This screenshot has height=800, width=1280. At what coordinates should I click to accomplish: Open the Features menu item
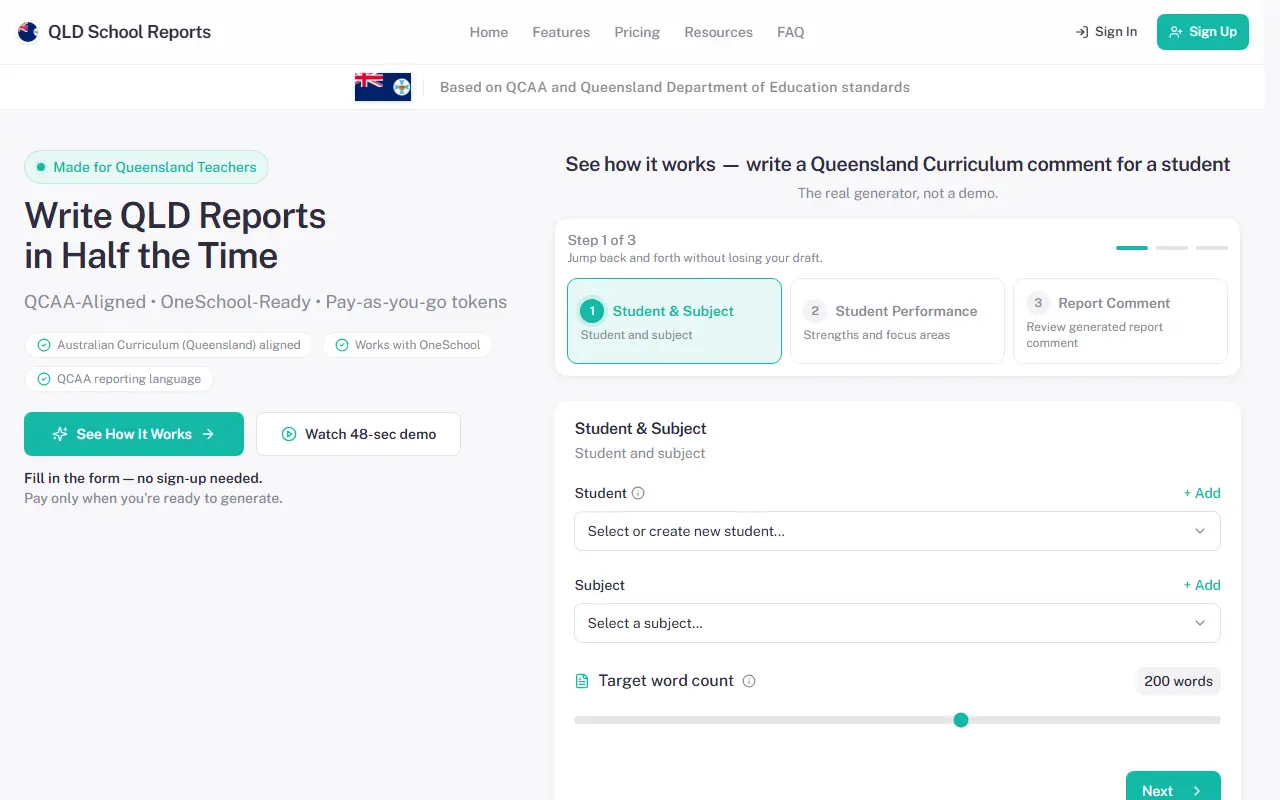coord(561,32)
